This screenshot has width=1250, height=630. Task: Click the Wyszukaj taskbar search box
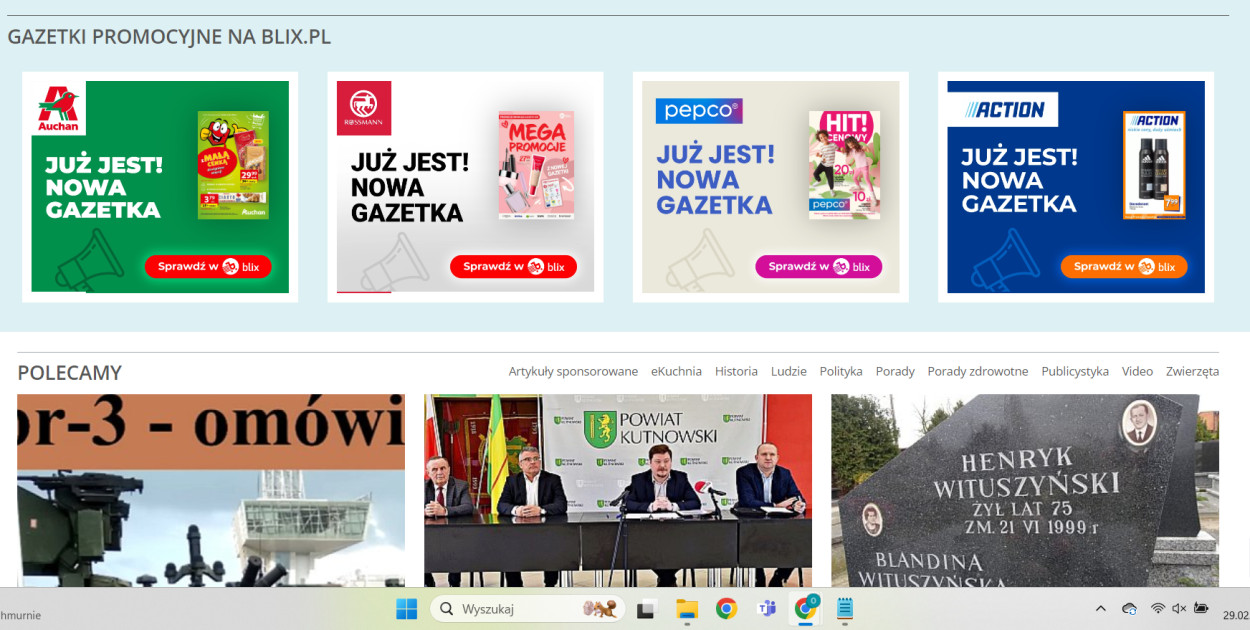[528, 609]
